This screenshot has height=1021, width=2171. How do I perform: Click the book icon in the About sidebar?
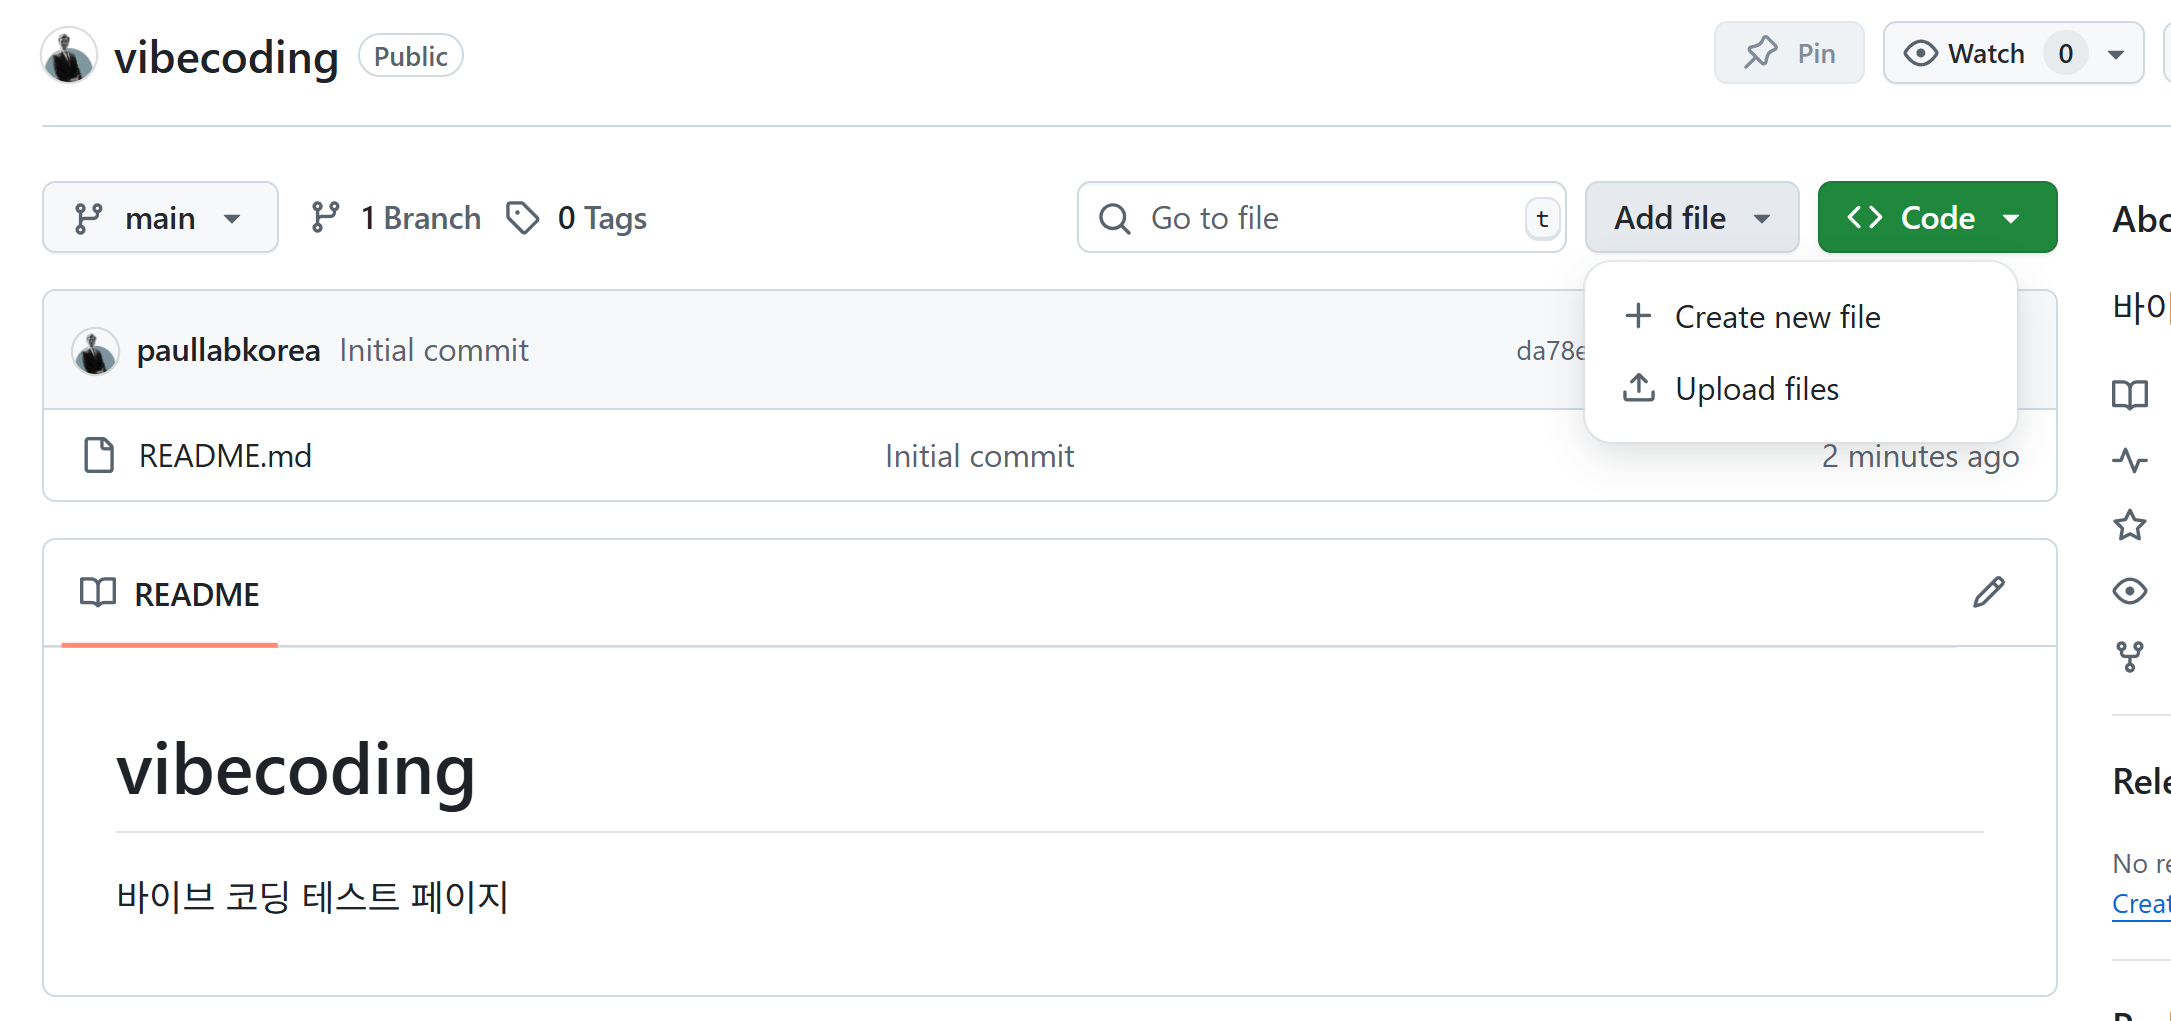2129,395
